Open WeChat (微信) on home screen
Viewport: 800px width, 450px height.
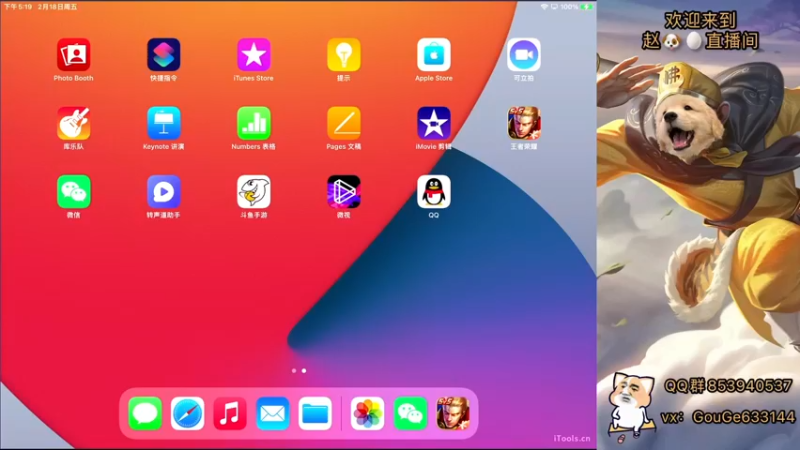point(73,192)
